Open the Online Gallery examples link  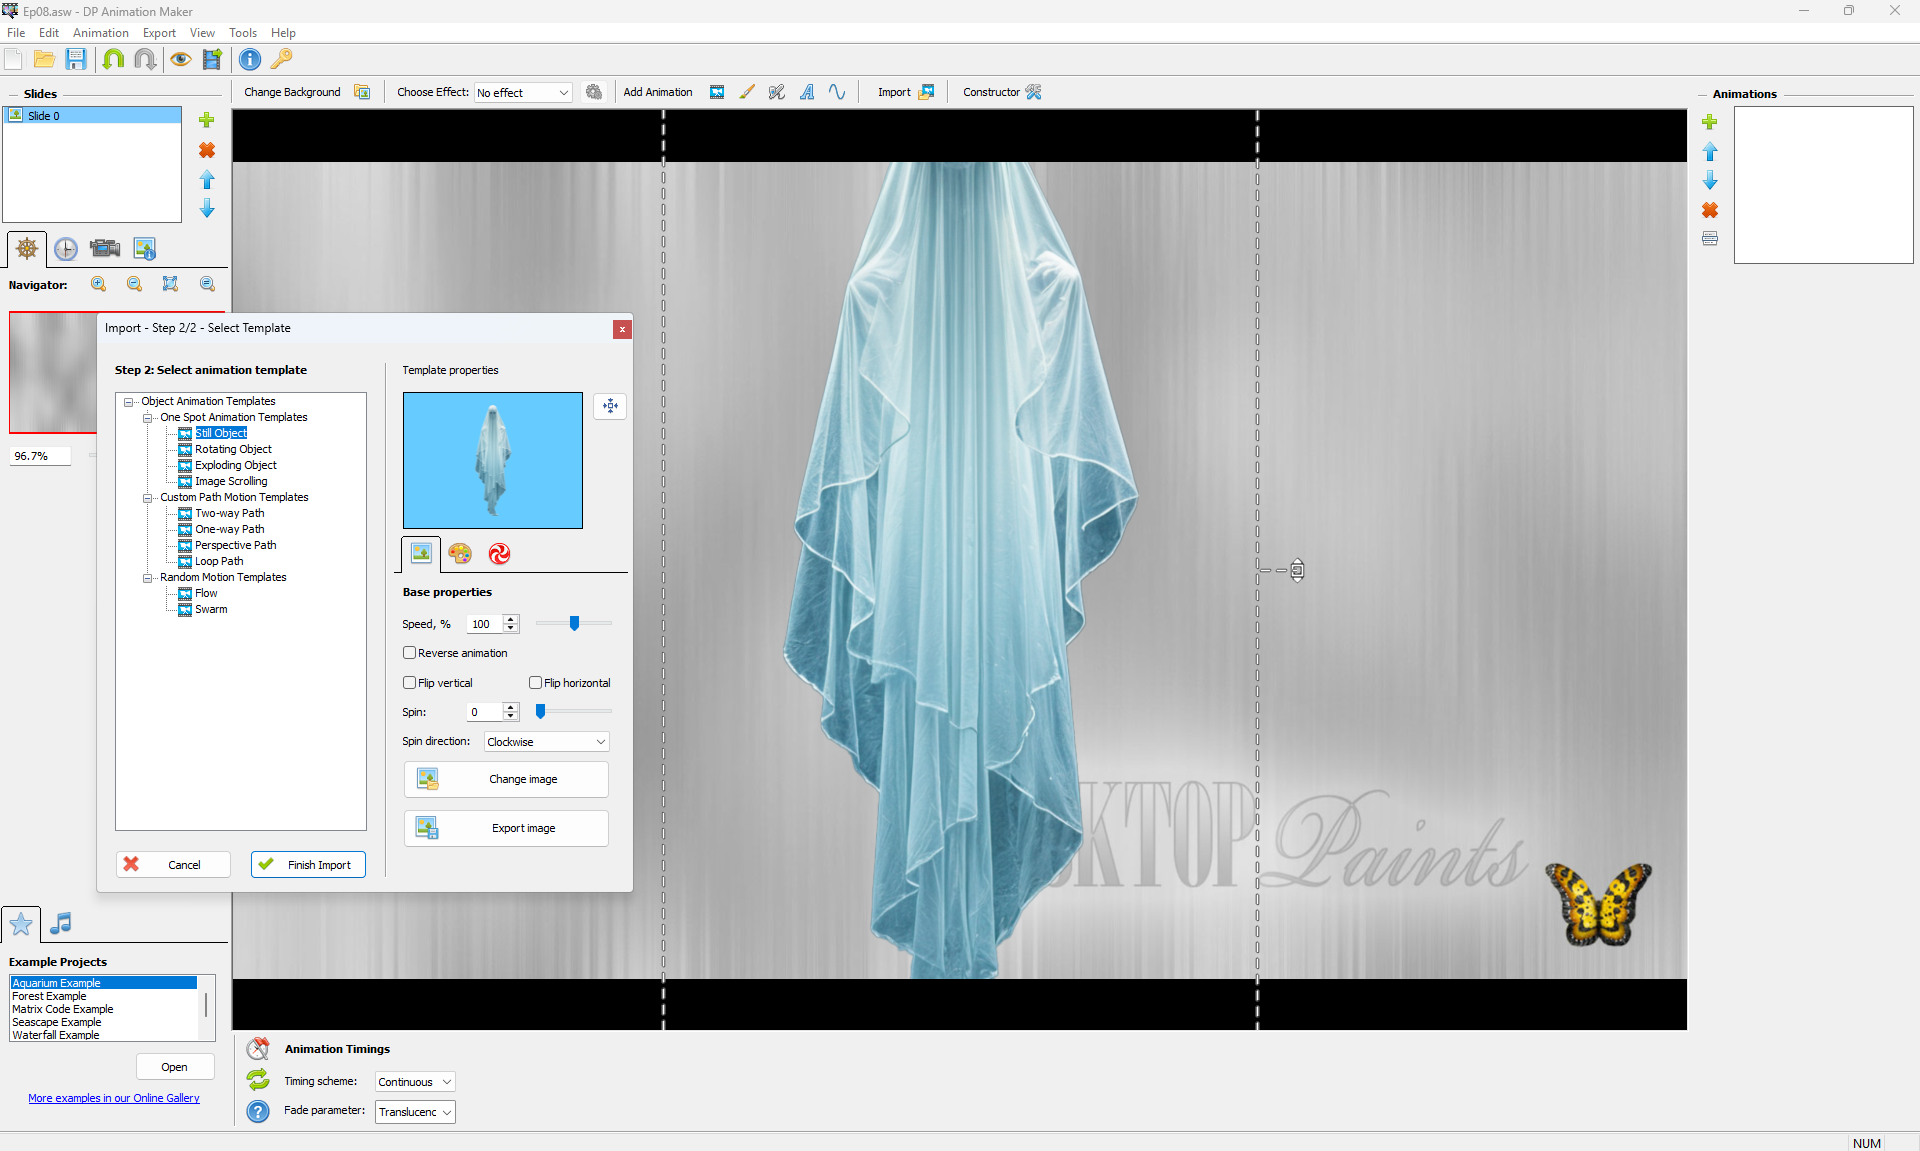[x=114, y=1098]
